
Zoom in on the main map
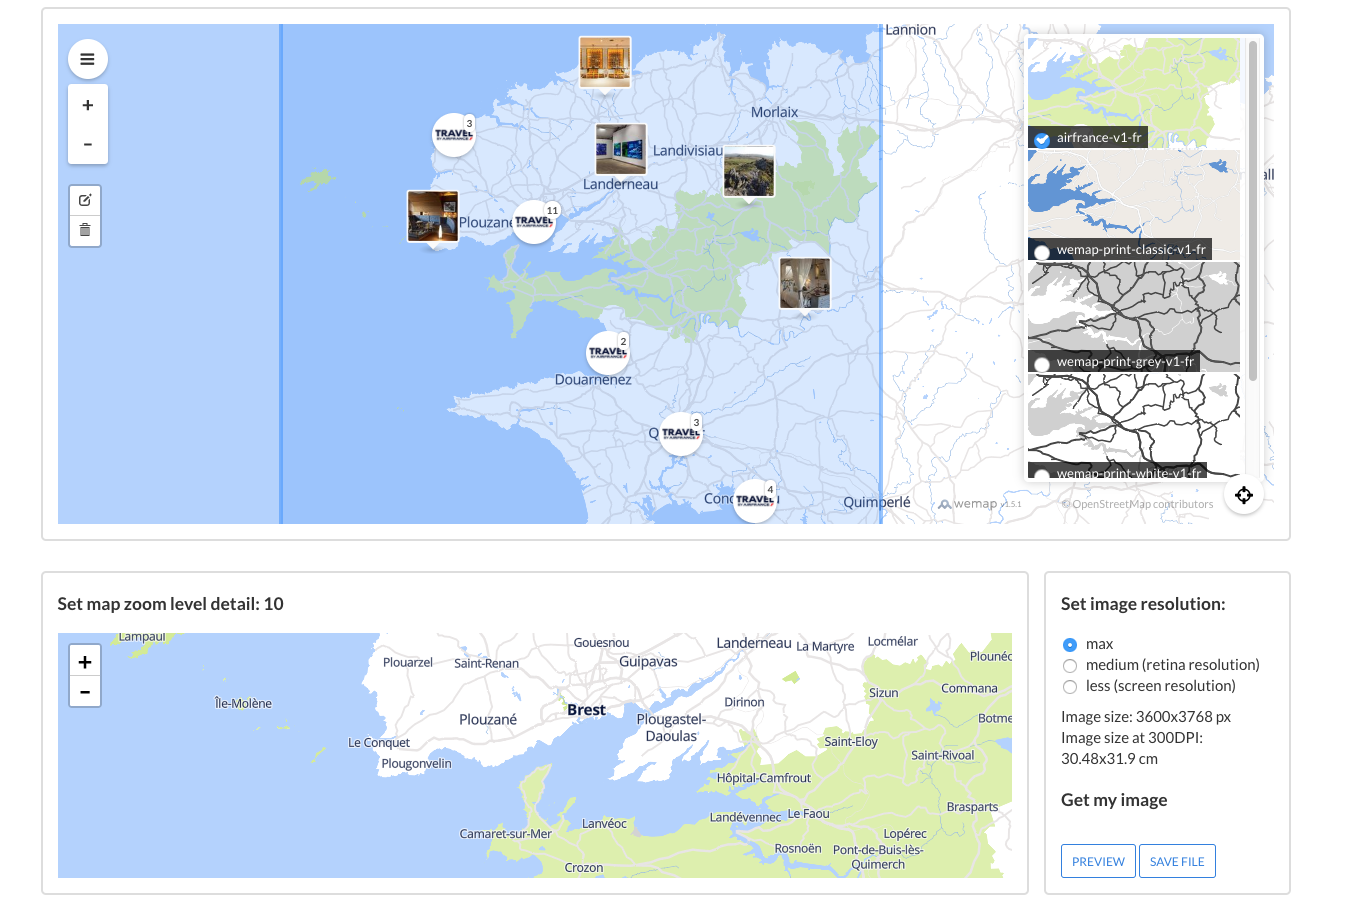pyautogui.click(x=87, y=104)
